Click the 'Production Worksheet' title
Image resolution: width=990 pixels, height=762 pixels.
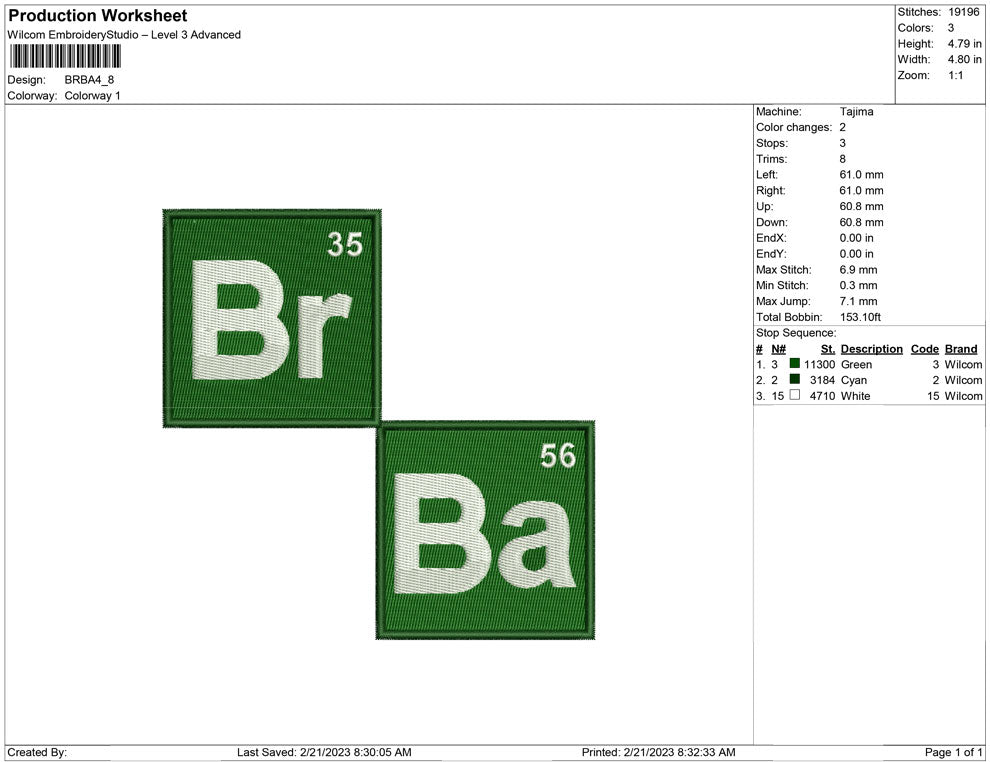(x=98, y=16)
